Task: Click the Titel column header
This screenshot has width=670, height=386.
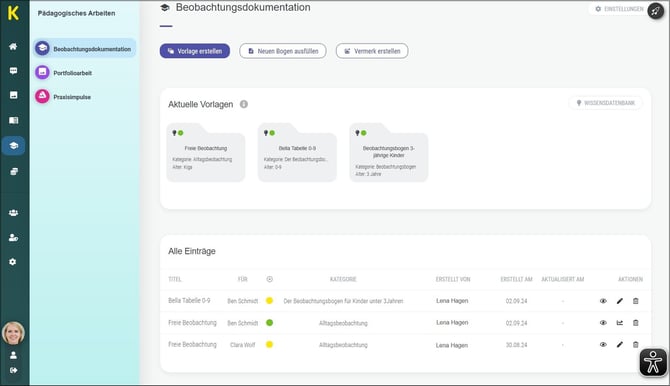Action: 175,279
